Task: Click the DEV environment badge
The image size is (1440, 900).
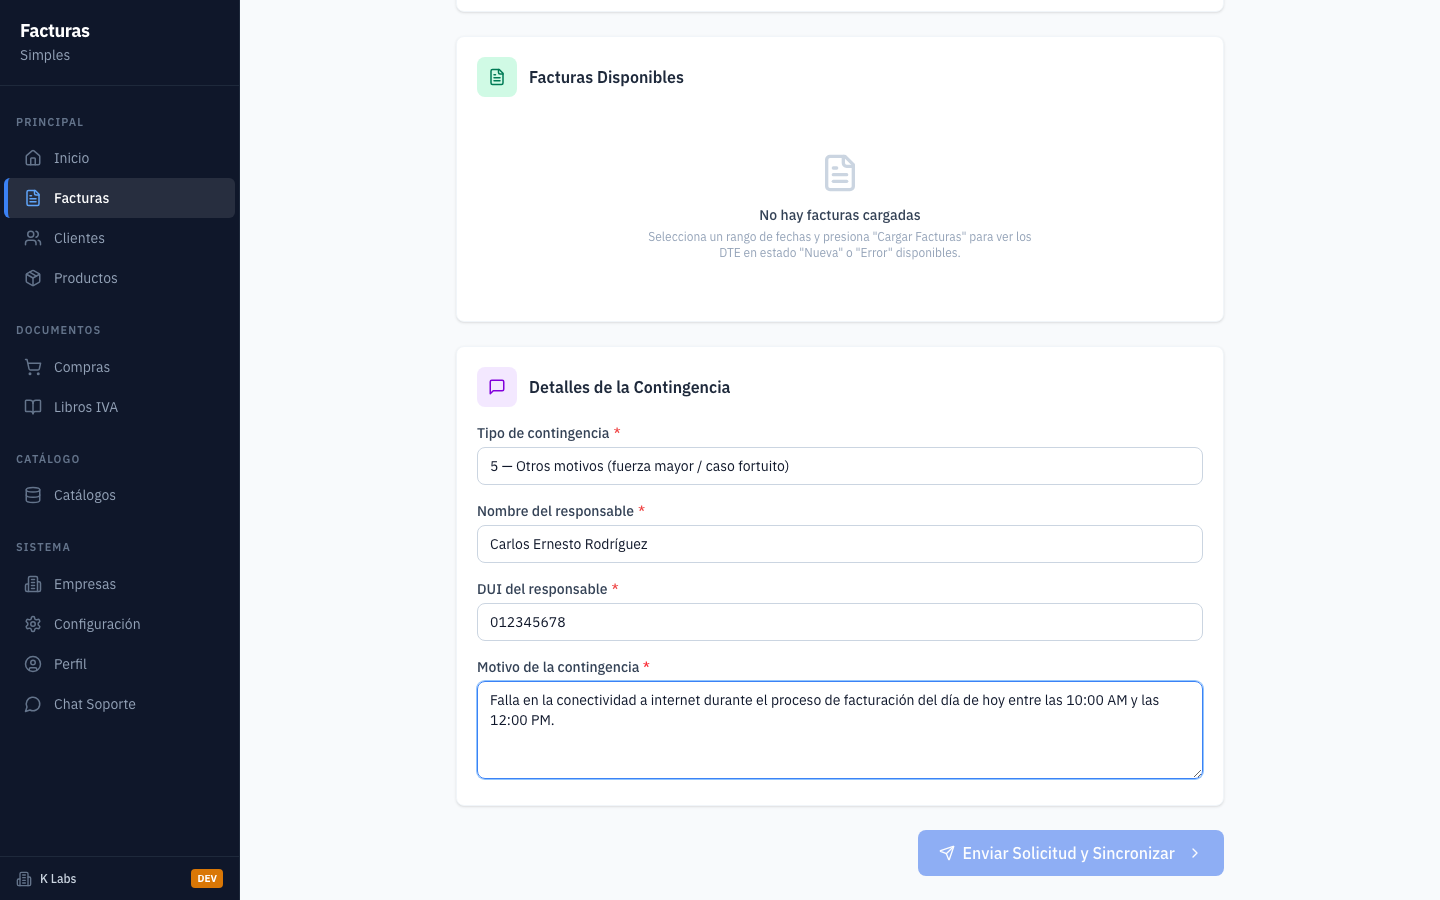Action: [207, 879]
